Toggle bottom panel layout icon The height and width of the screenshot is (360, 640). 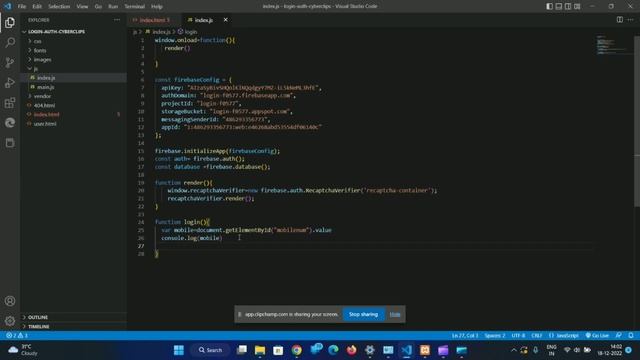(559, 6)
